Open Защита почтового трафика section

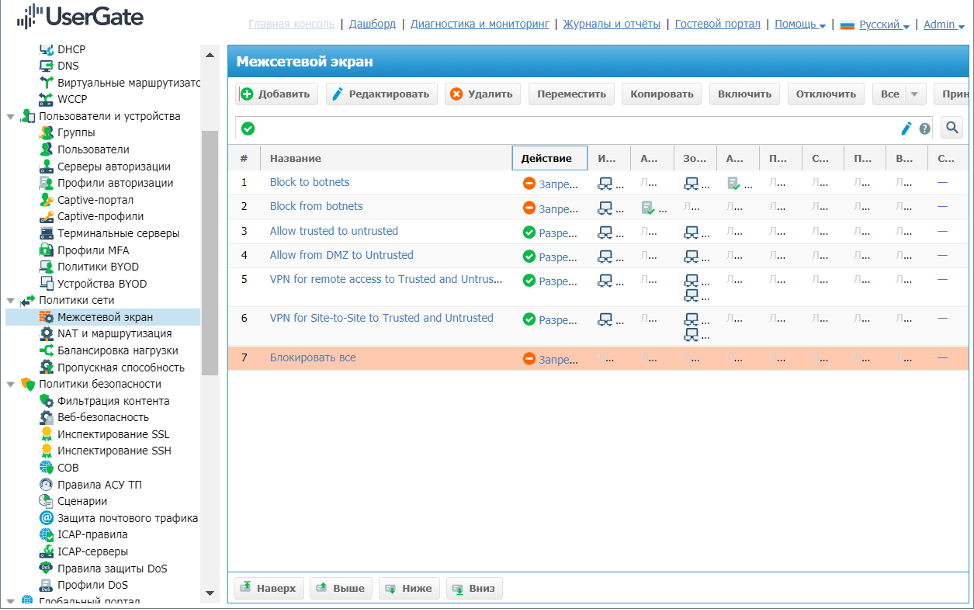click(x=127, y=518)
